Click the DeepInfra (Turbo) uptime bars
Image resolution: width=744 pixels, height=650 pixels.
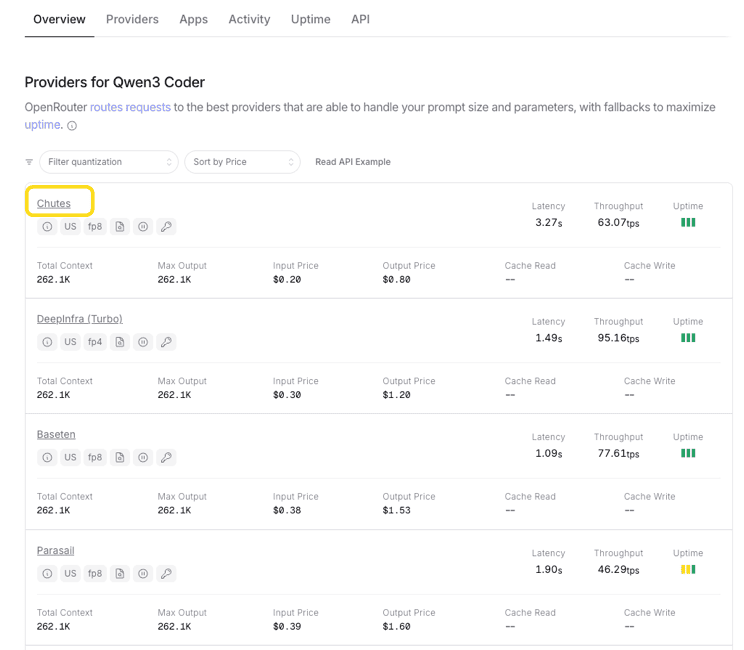pos(688,338)
